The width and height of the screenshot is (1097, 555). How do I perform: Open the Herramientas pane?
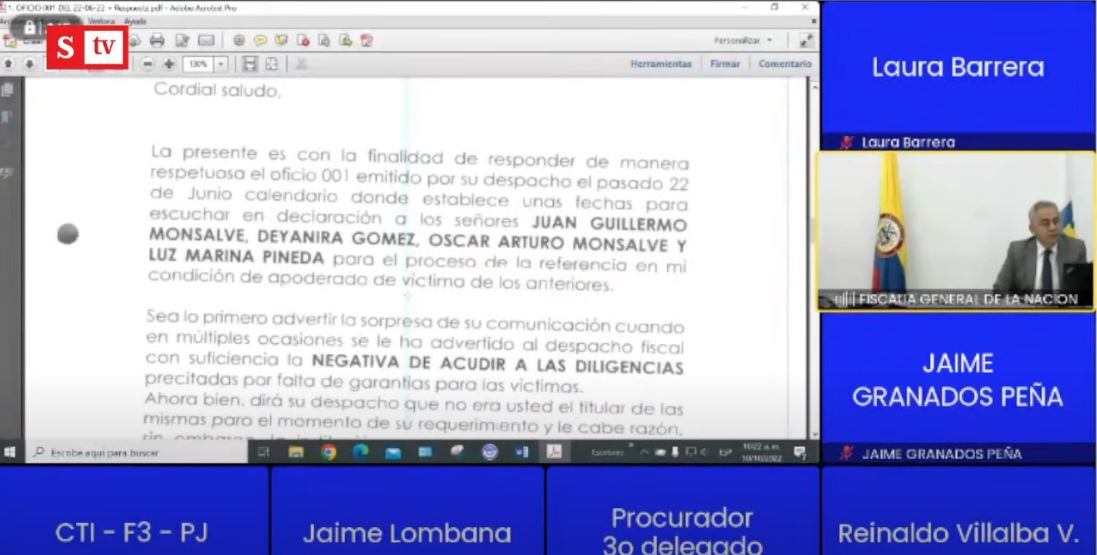[x=660, y=64]
